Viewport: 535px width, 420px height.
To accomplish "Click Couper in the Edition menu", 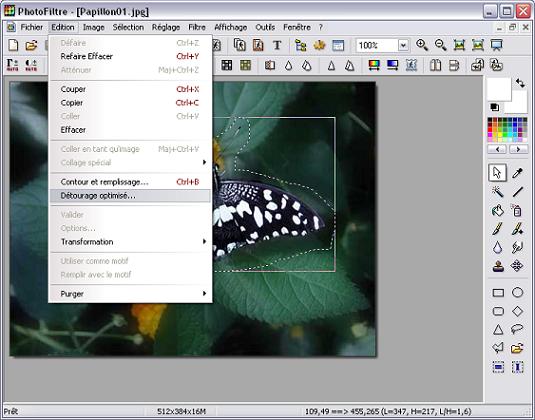I will coord(130,89).
